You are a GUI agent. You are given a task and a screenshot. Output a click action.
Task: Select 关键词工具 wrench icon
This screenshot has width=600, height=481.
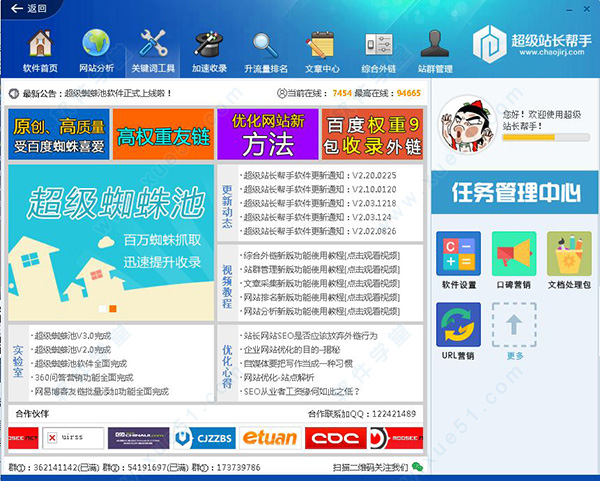point(153,43)
